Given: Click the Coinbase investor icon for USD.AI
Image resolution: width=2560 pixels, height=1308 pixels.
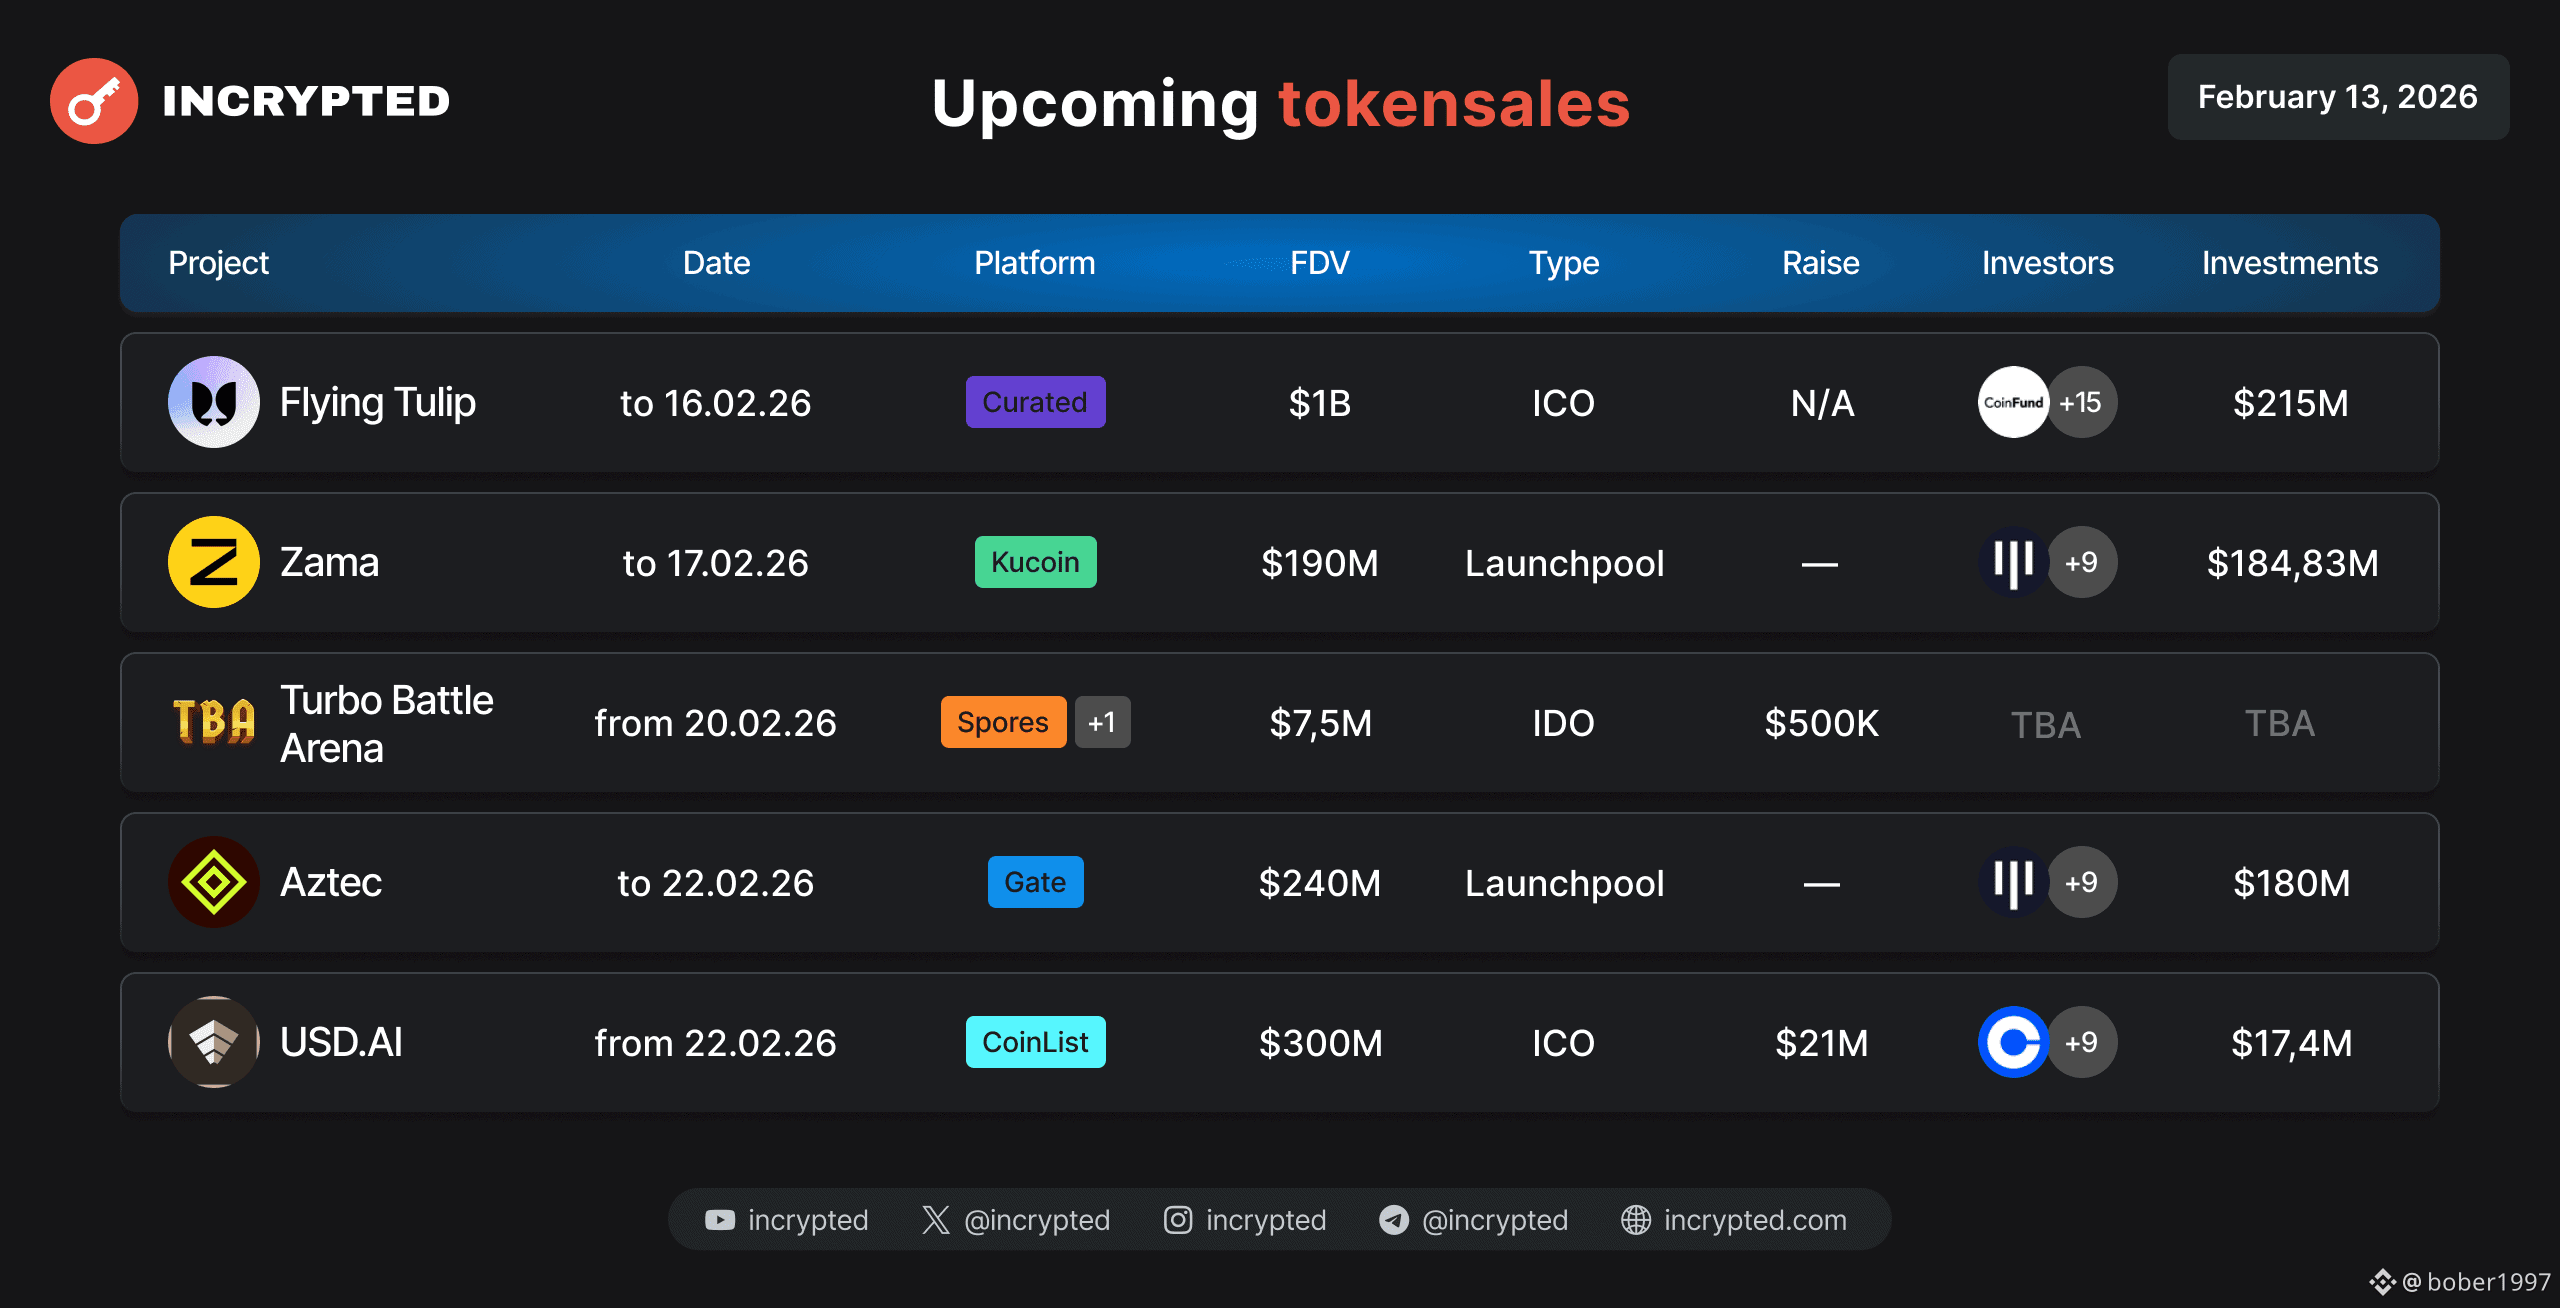Looking at the screenshot, I should [2013, 1042].
